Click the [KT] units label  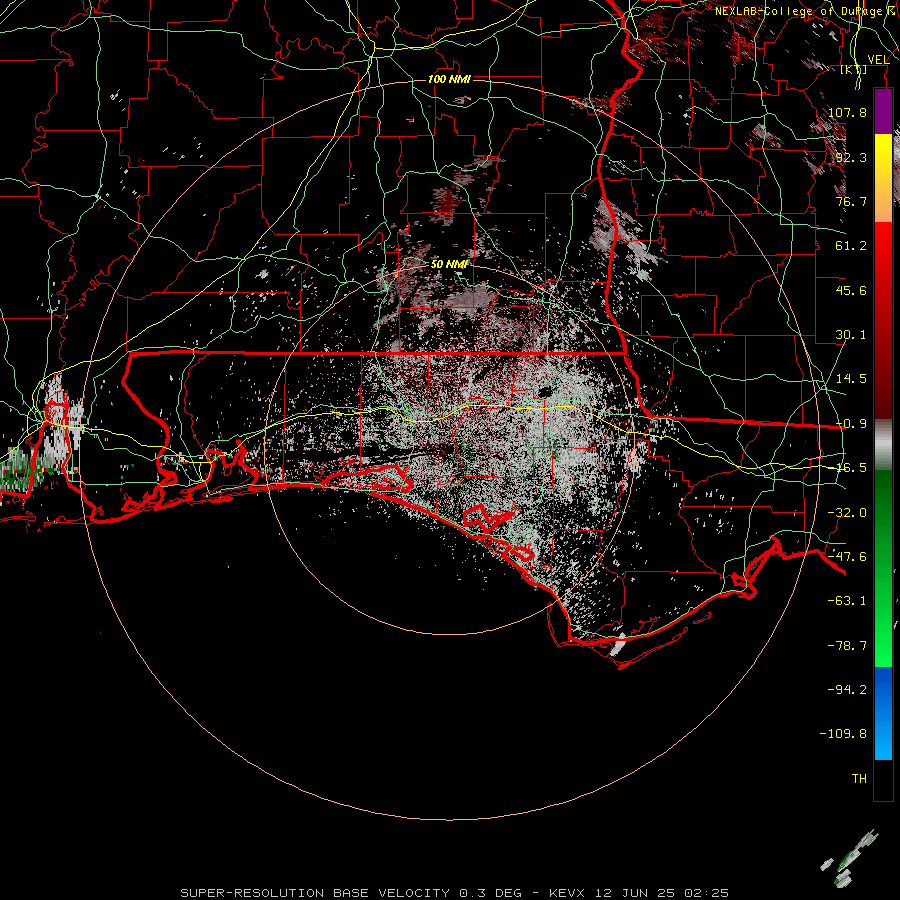click(x=854, y=69)
